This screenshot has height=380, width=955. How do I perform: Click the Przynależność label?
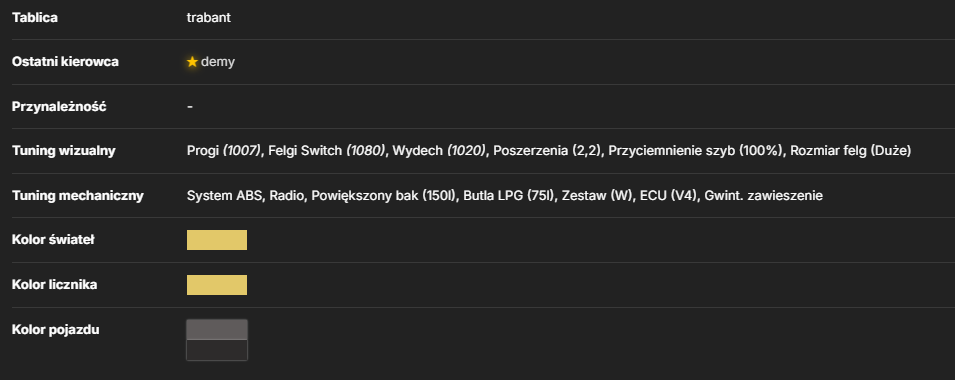59,107
